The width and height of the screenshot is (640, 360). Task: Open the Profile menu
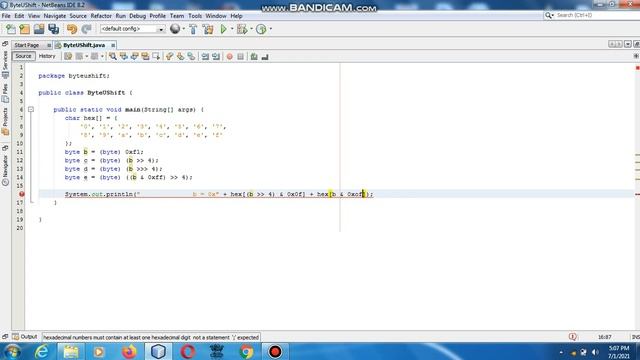[158, 16]
